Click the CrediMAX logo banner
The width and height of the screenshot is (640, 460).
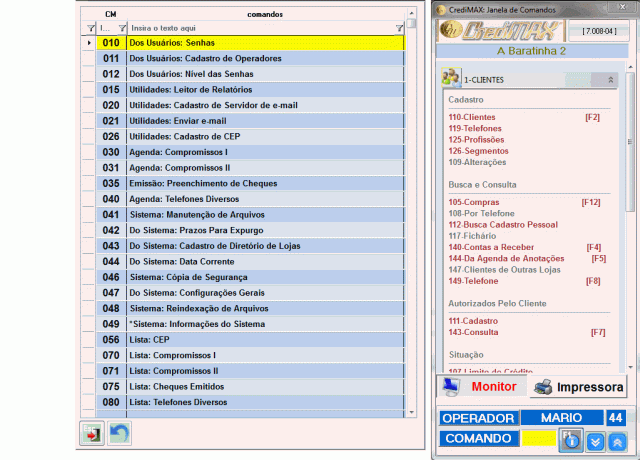point(498,28)
